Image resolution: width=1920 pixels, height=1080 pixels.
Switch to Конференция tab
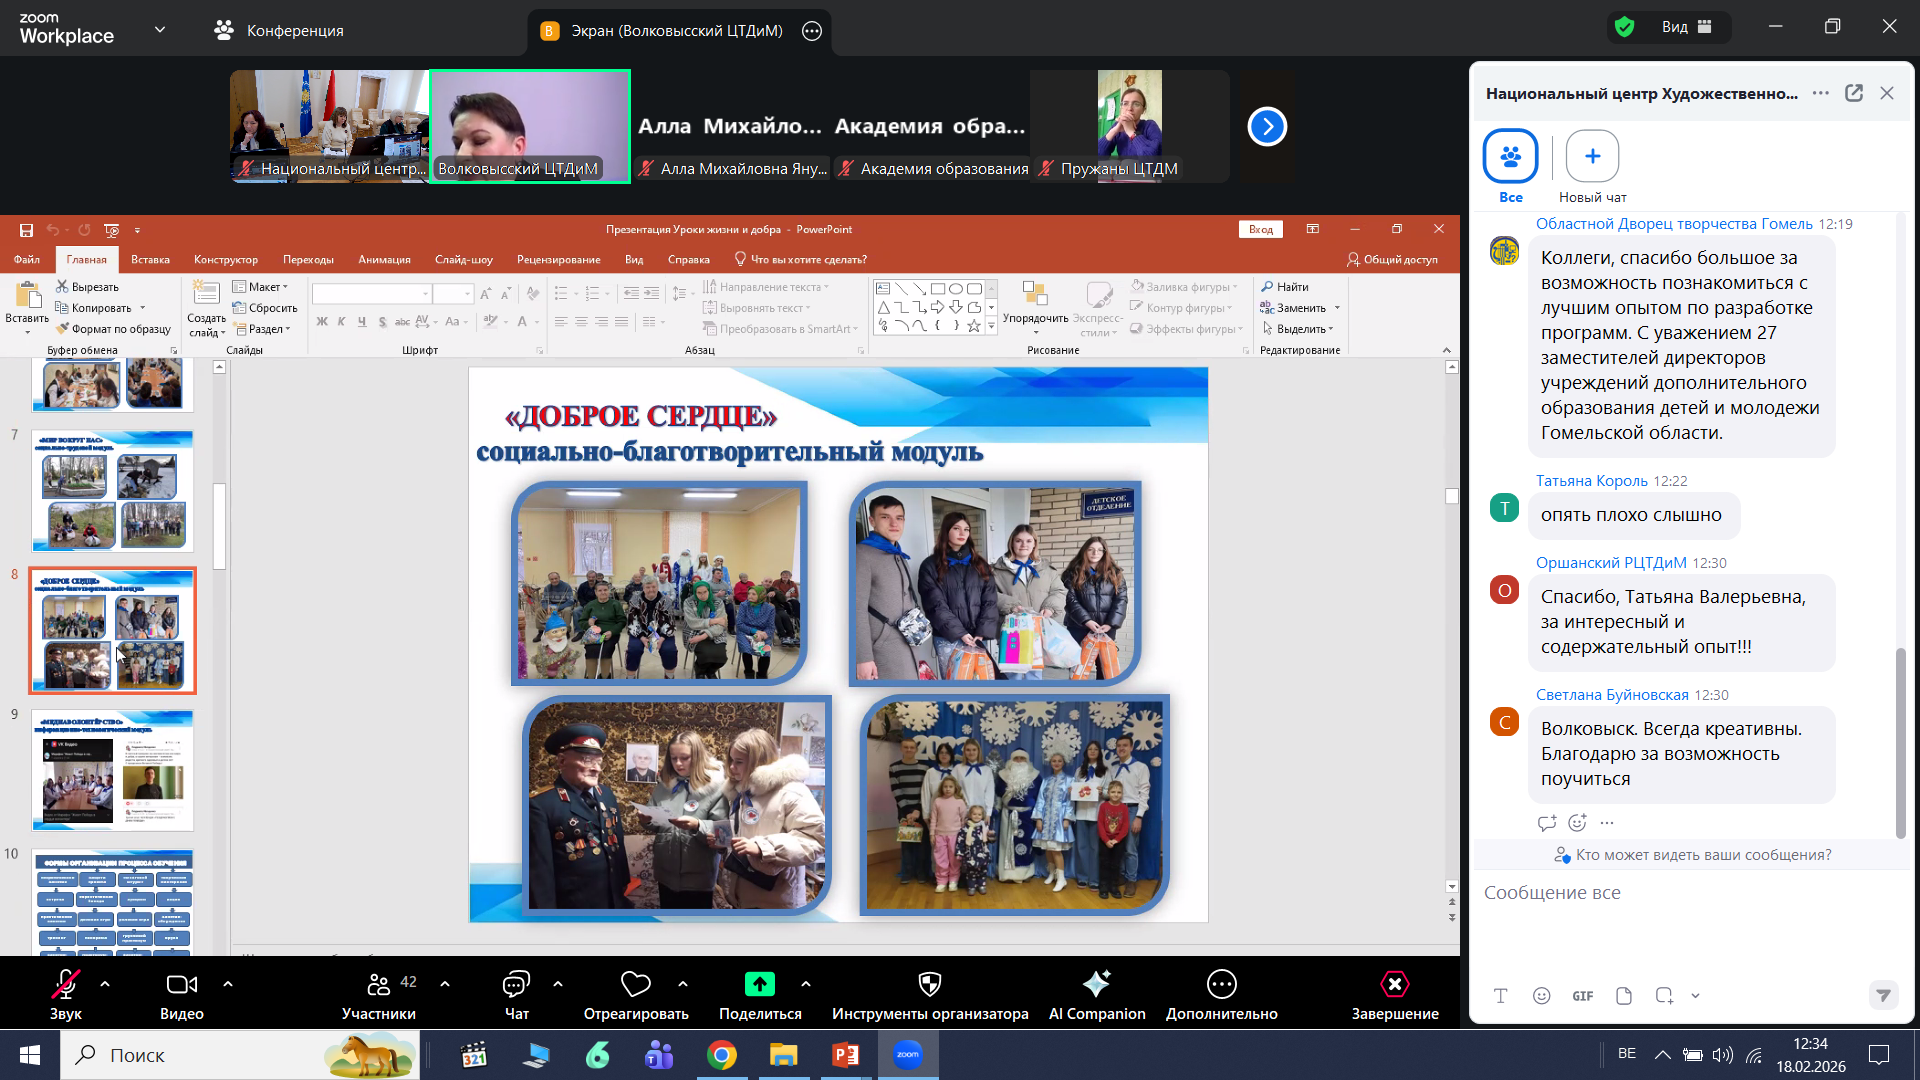279,31
